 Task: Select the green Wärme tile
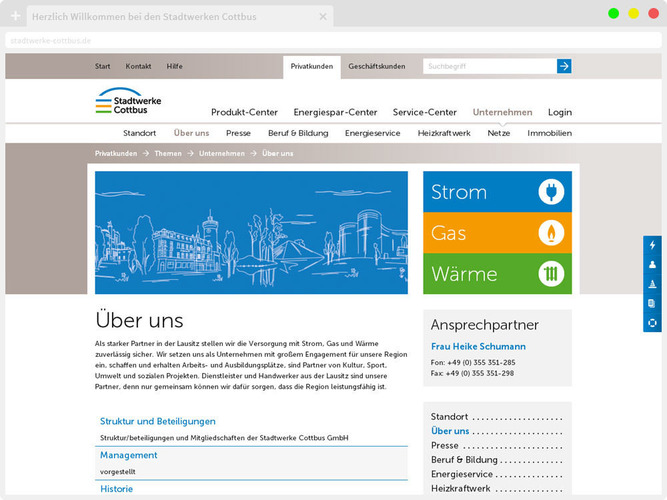click(x=497, y=274)
